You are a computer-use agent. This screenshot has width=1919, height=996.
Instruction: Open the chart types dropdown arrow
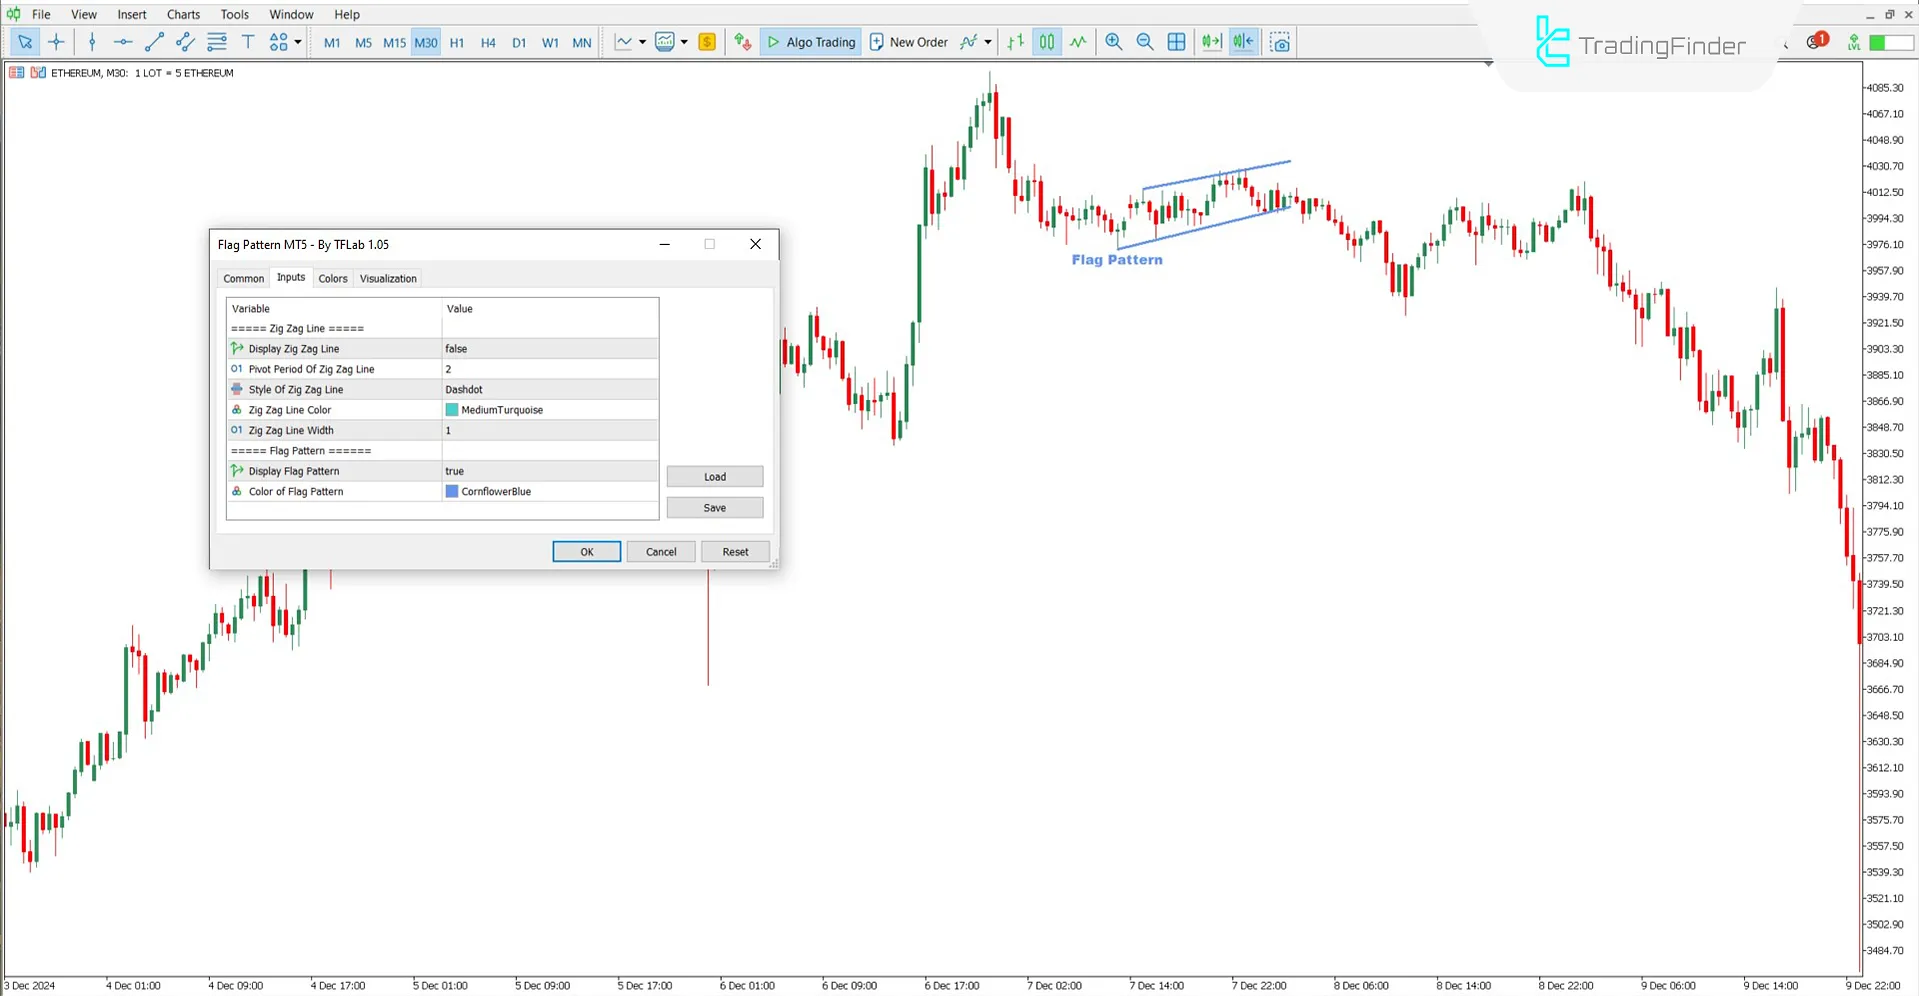pos(643,42)
